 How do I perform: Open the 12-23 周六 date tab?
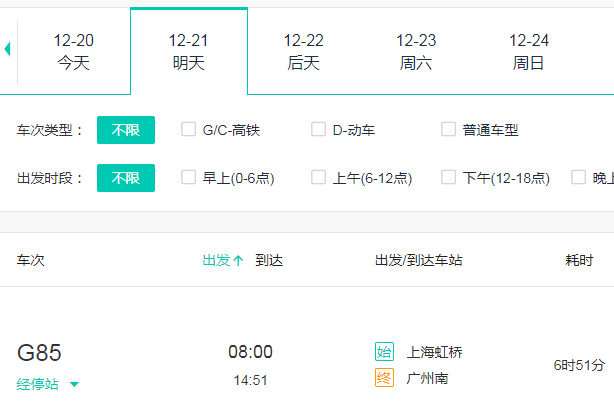click(416, 51)
